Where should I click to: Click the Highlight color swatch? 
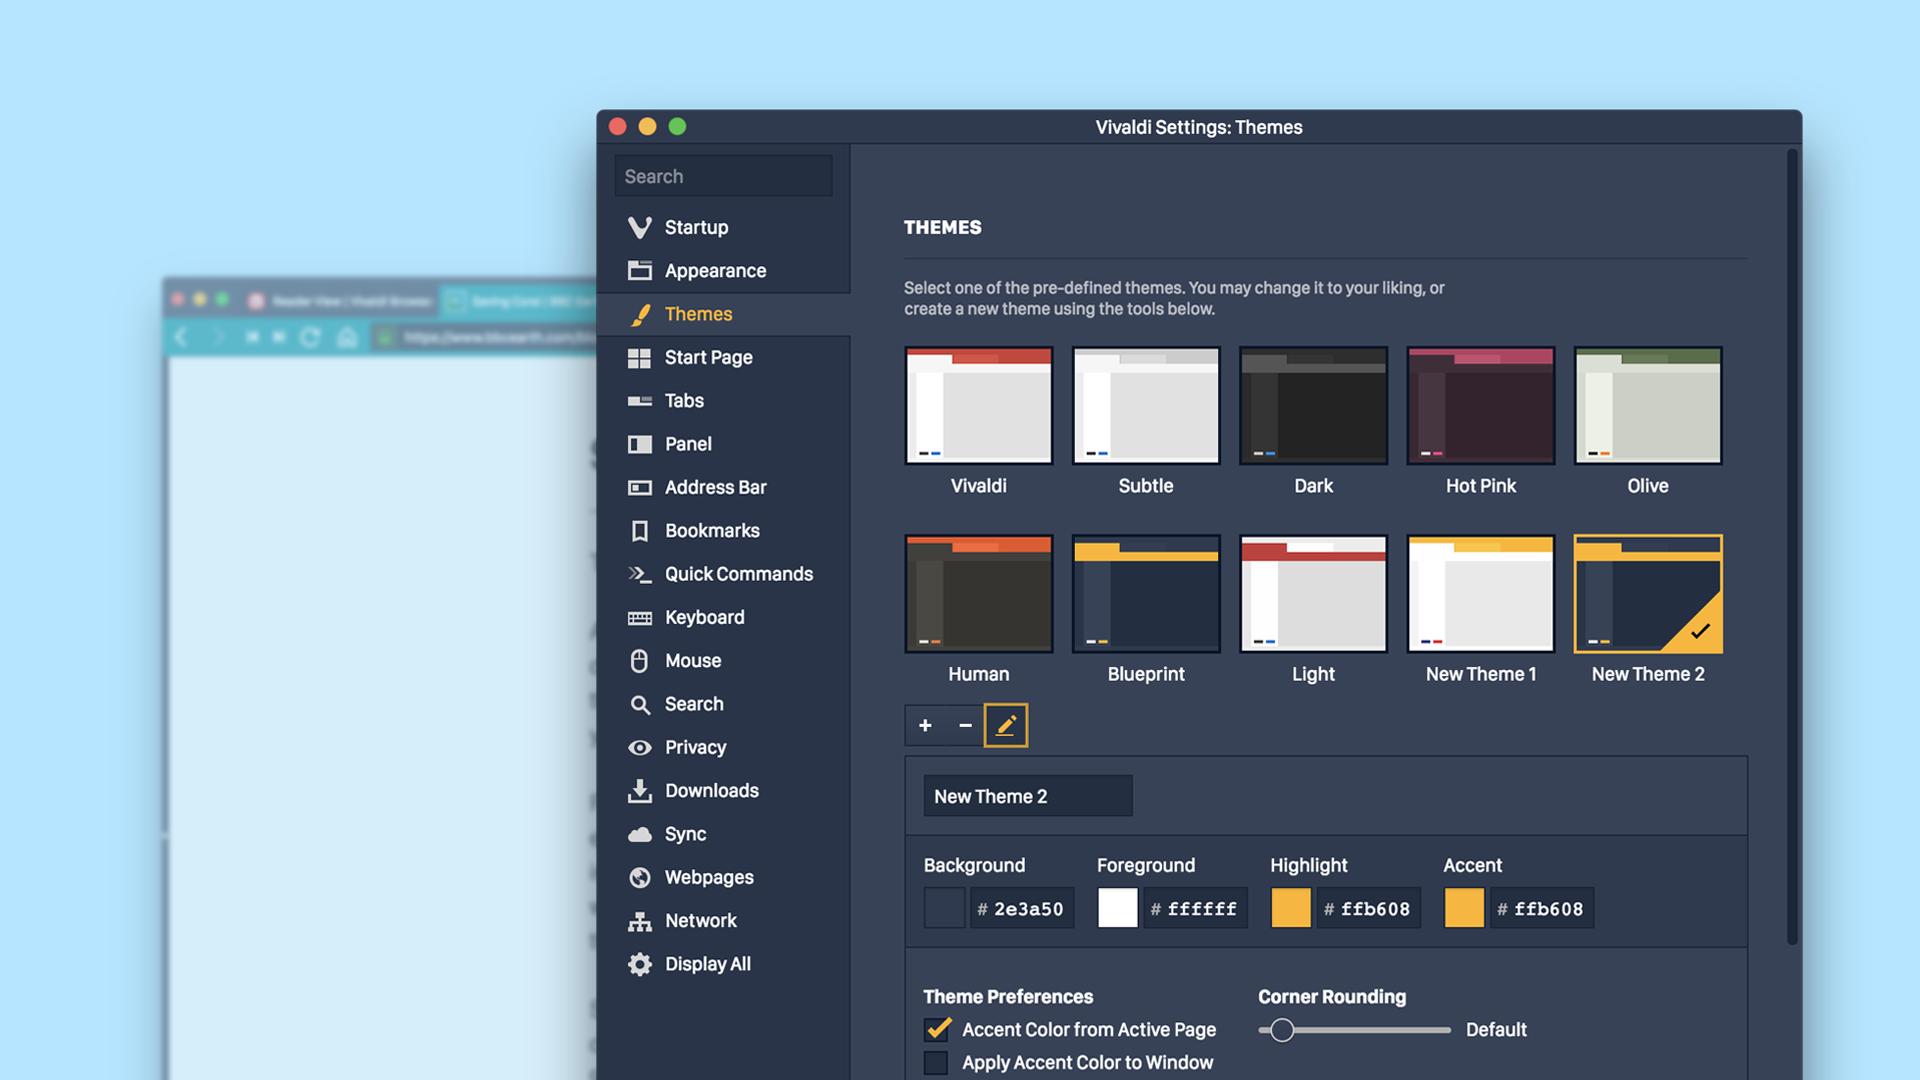tap(1291, 908)
